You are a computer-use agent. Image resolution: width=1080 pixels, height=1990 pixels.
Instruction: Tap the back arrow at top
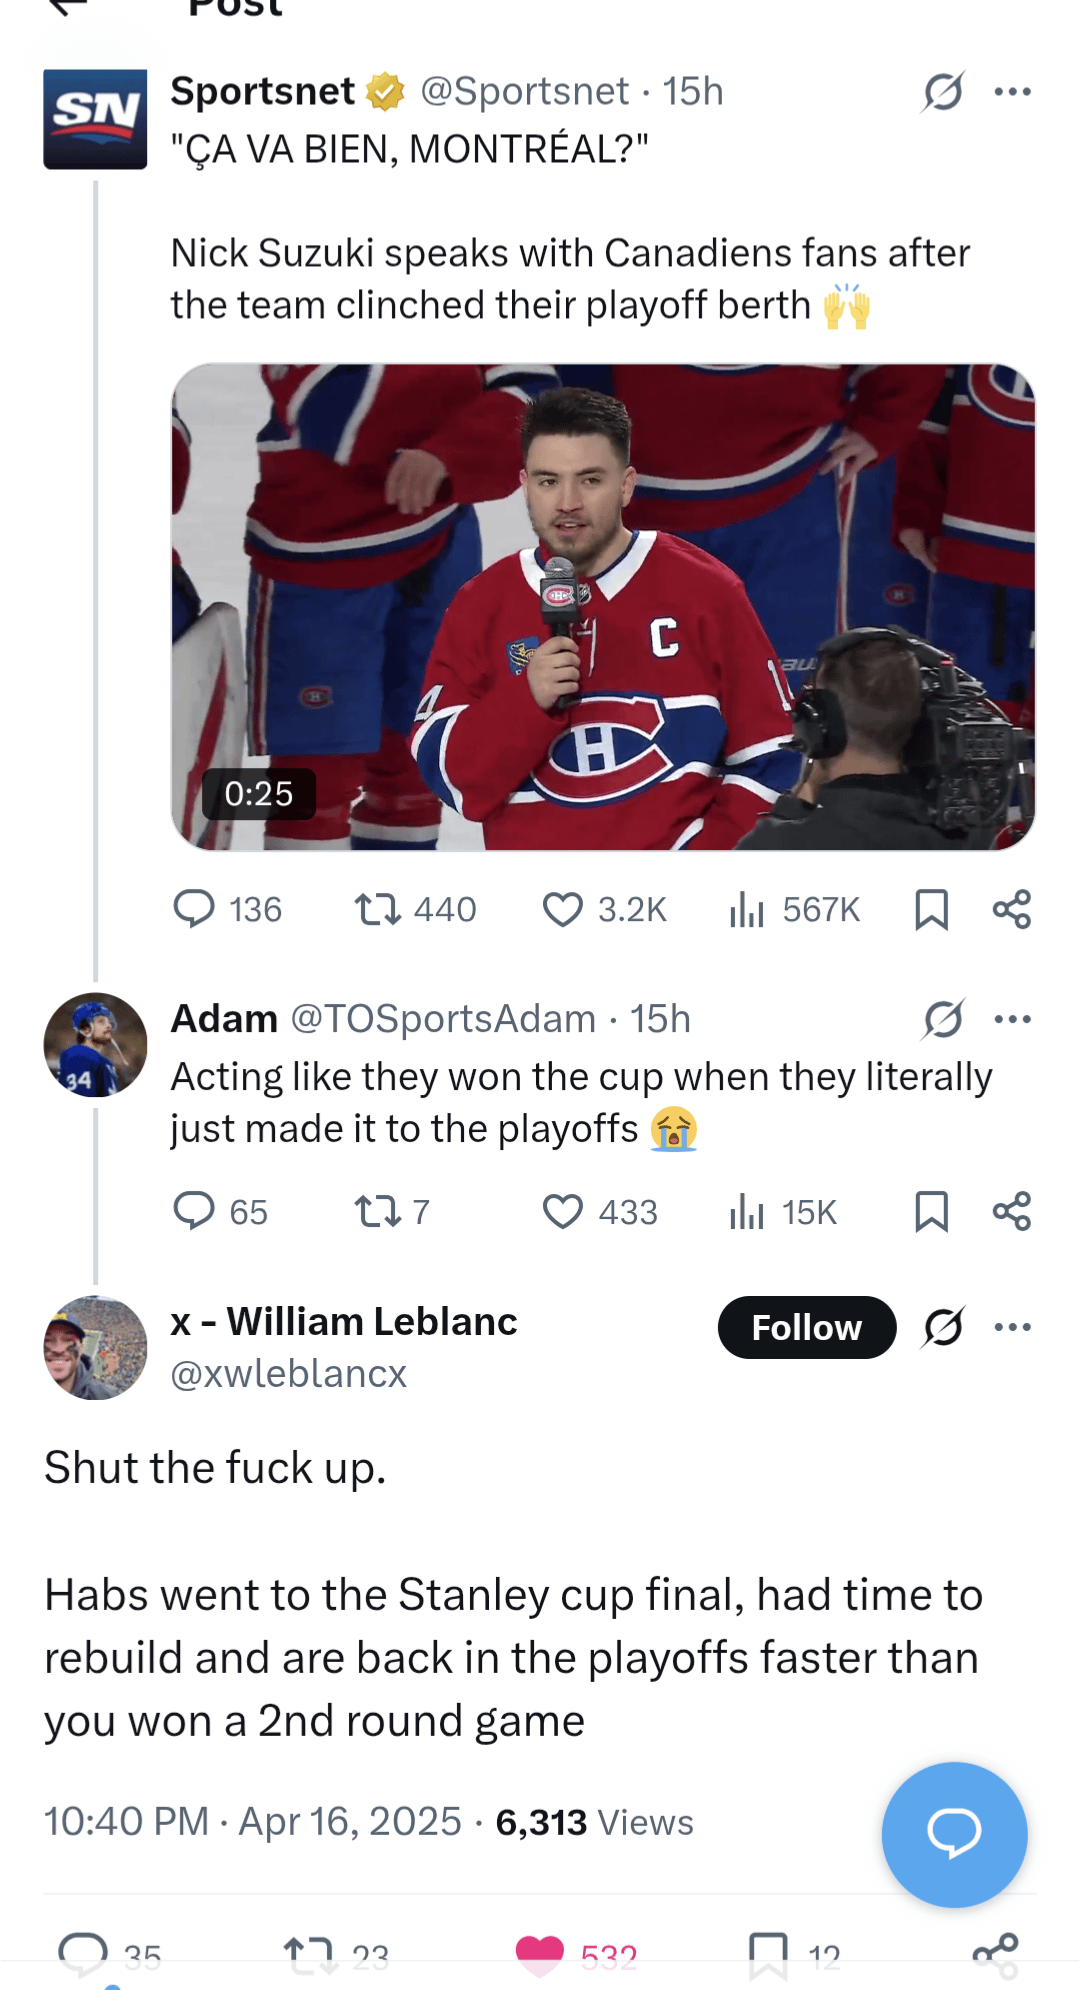point(68,8)
